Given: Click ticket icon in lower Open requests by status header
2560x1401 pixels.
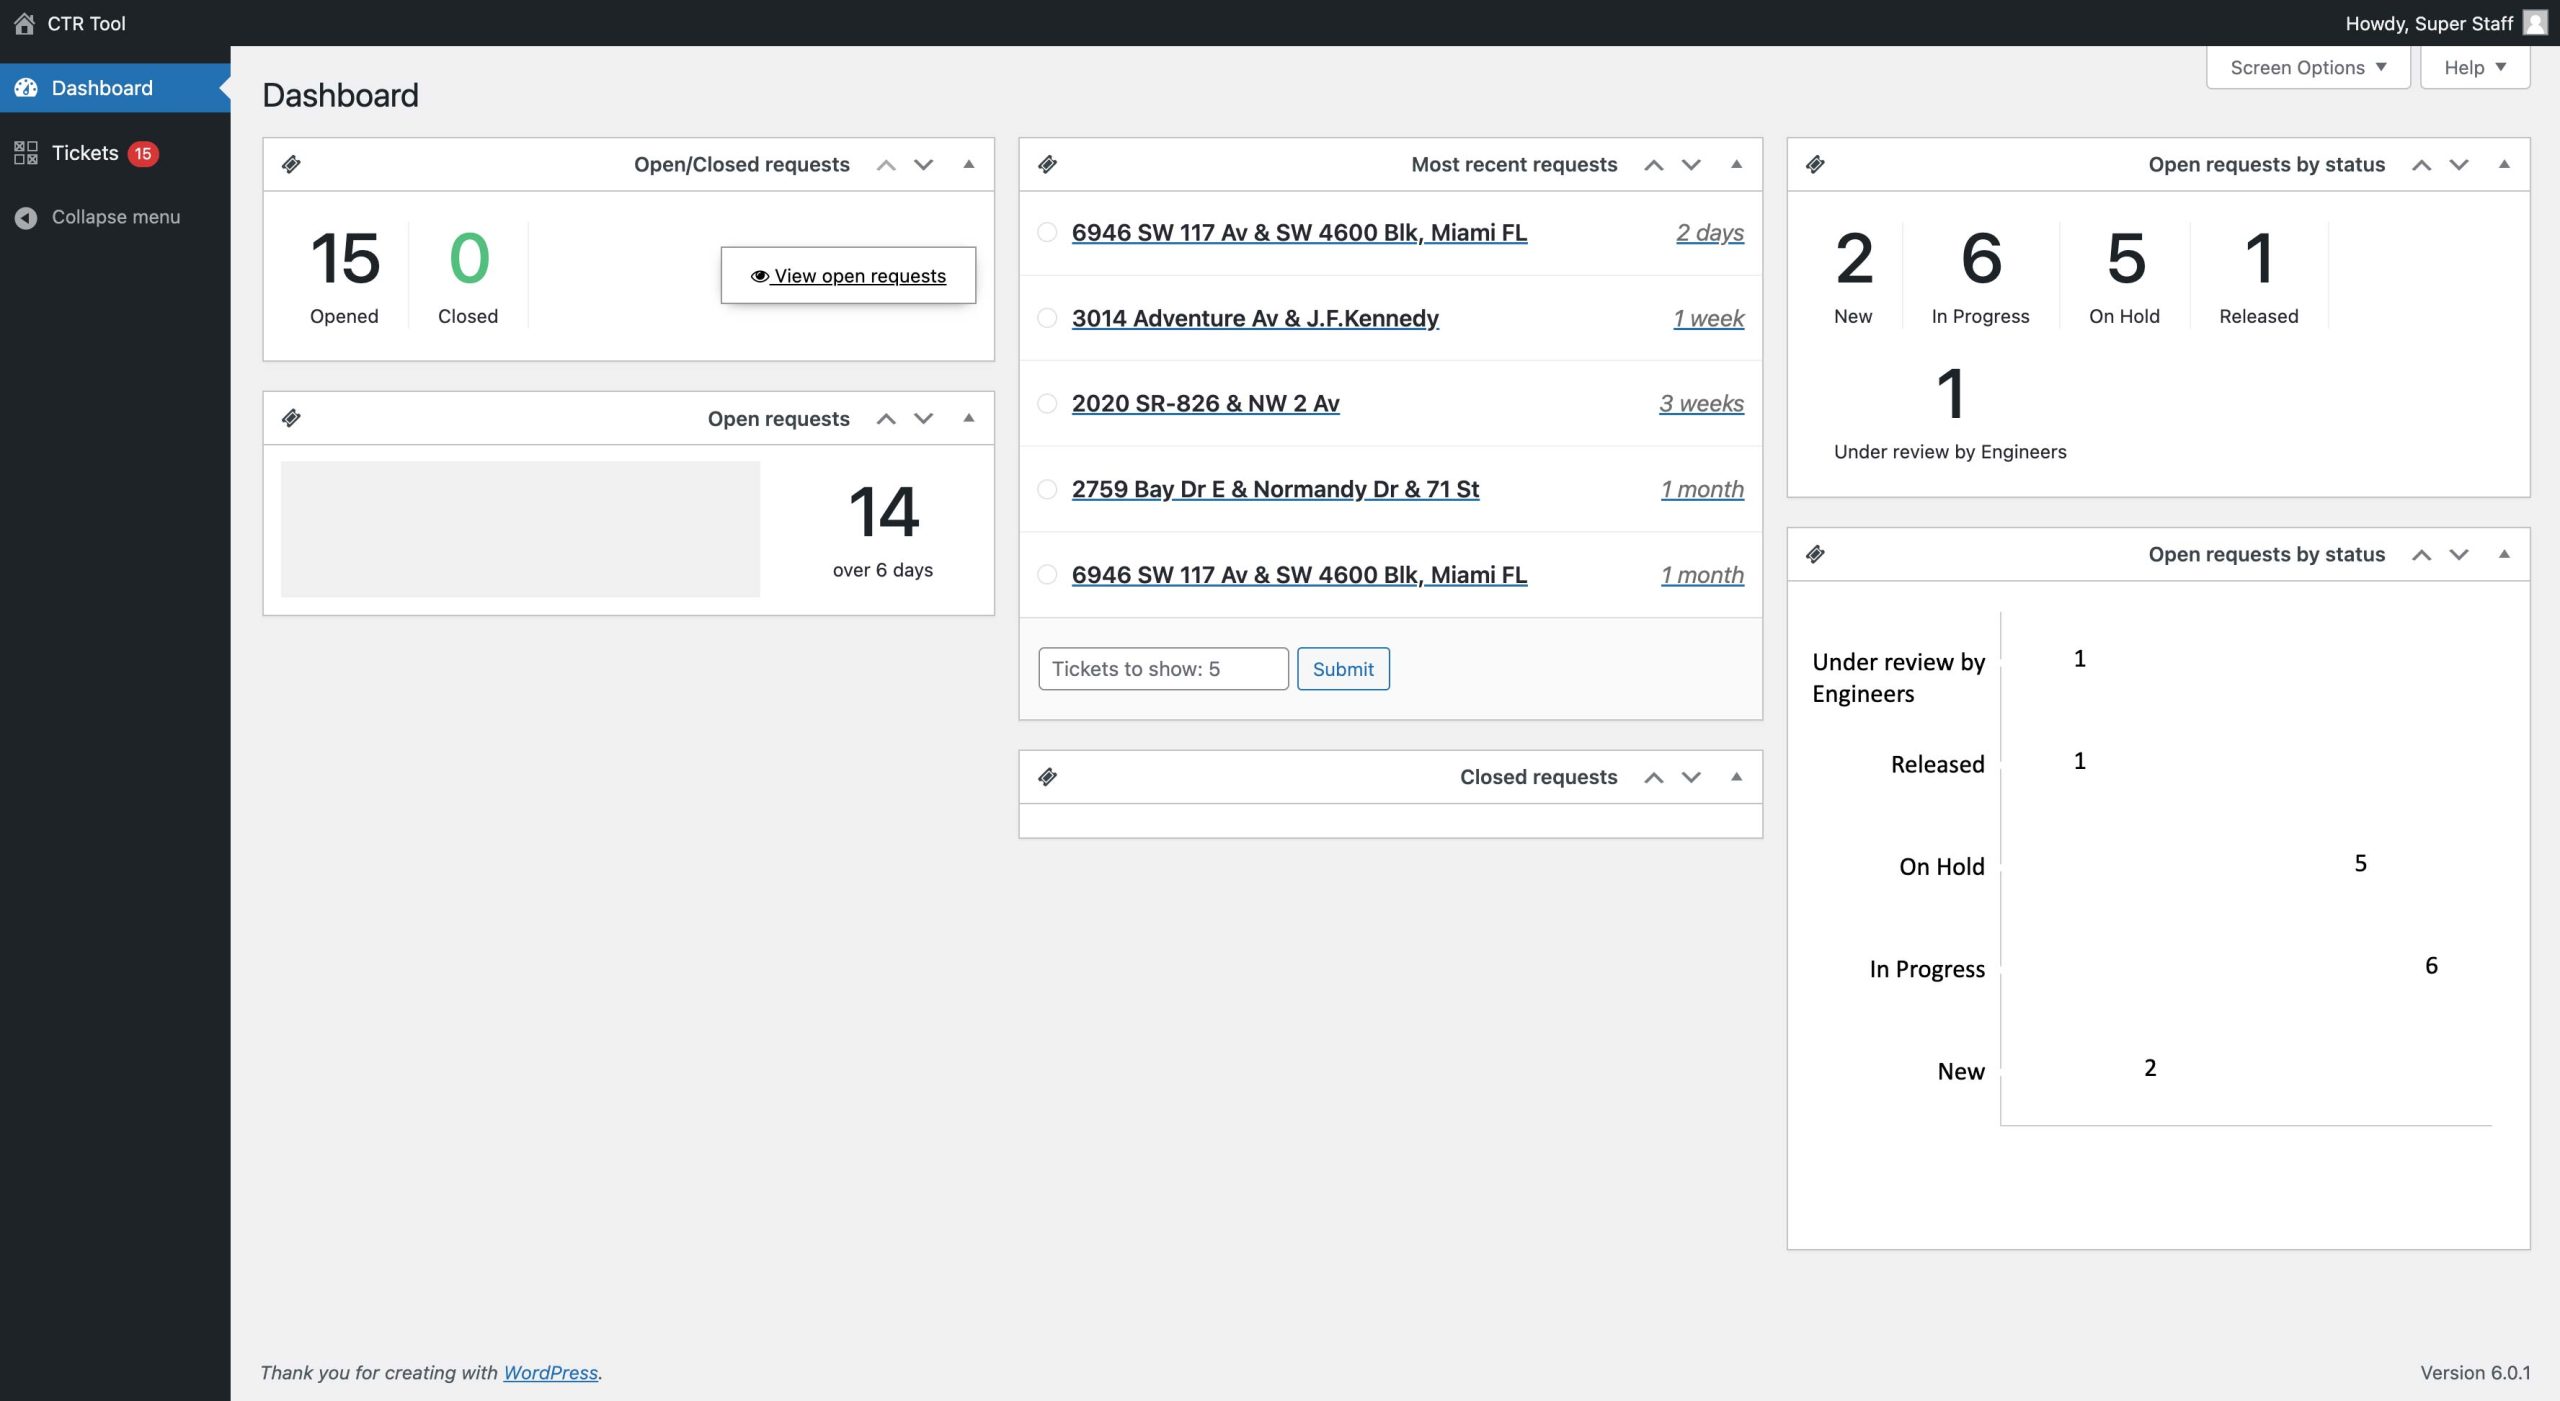Looking at the screenshot, I should click(1815, 554).
